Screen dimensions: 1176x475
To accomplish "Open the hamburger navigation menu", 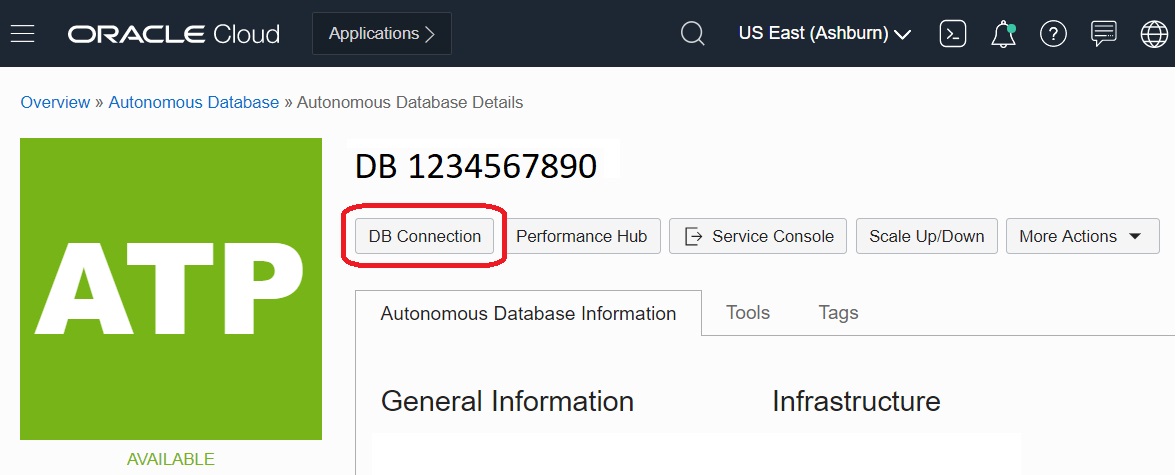I will (22, 34).
